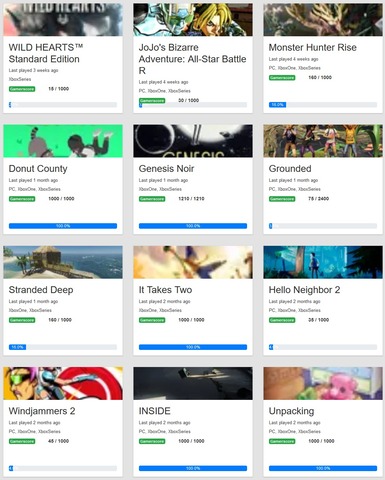Click the Stranded Deep banner image
Viewport: 385px width, 480px height.
point(63,262)
